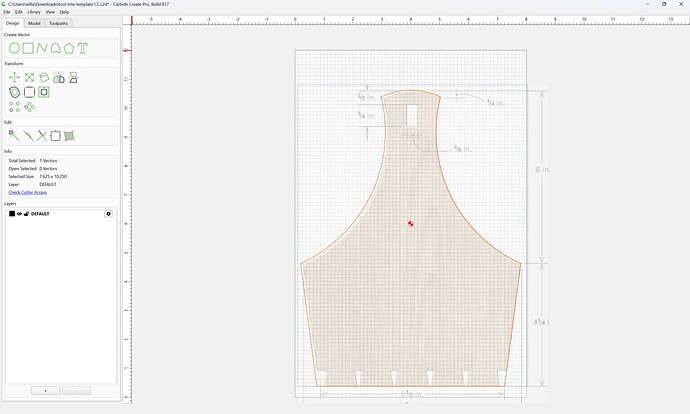Open the File menu
This screenshot has width=690, height=414.
click(7, 12)
